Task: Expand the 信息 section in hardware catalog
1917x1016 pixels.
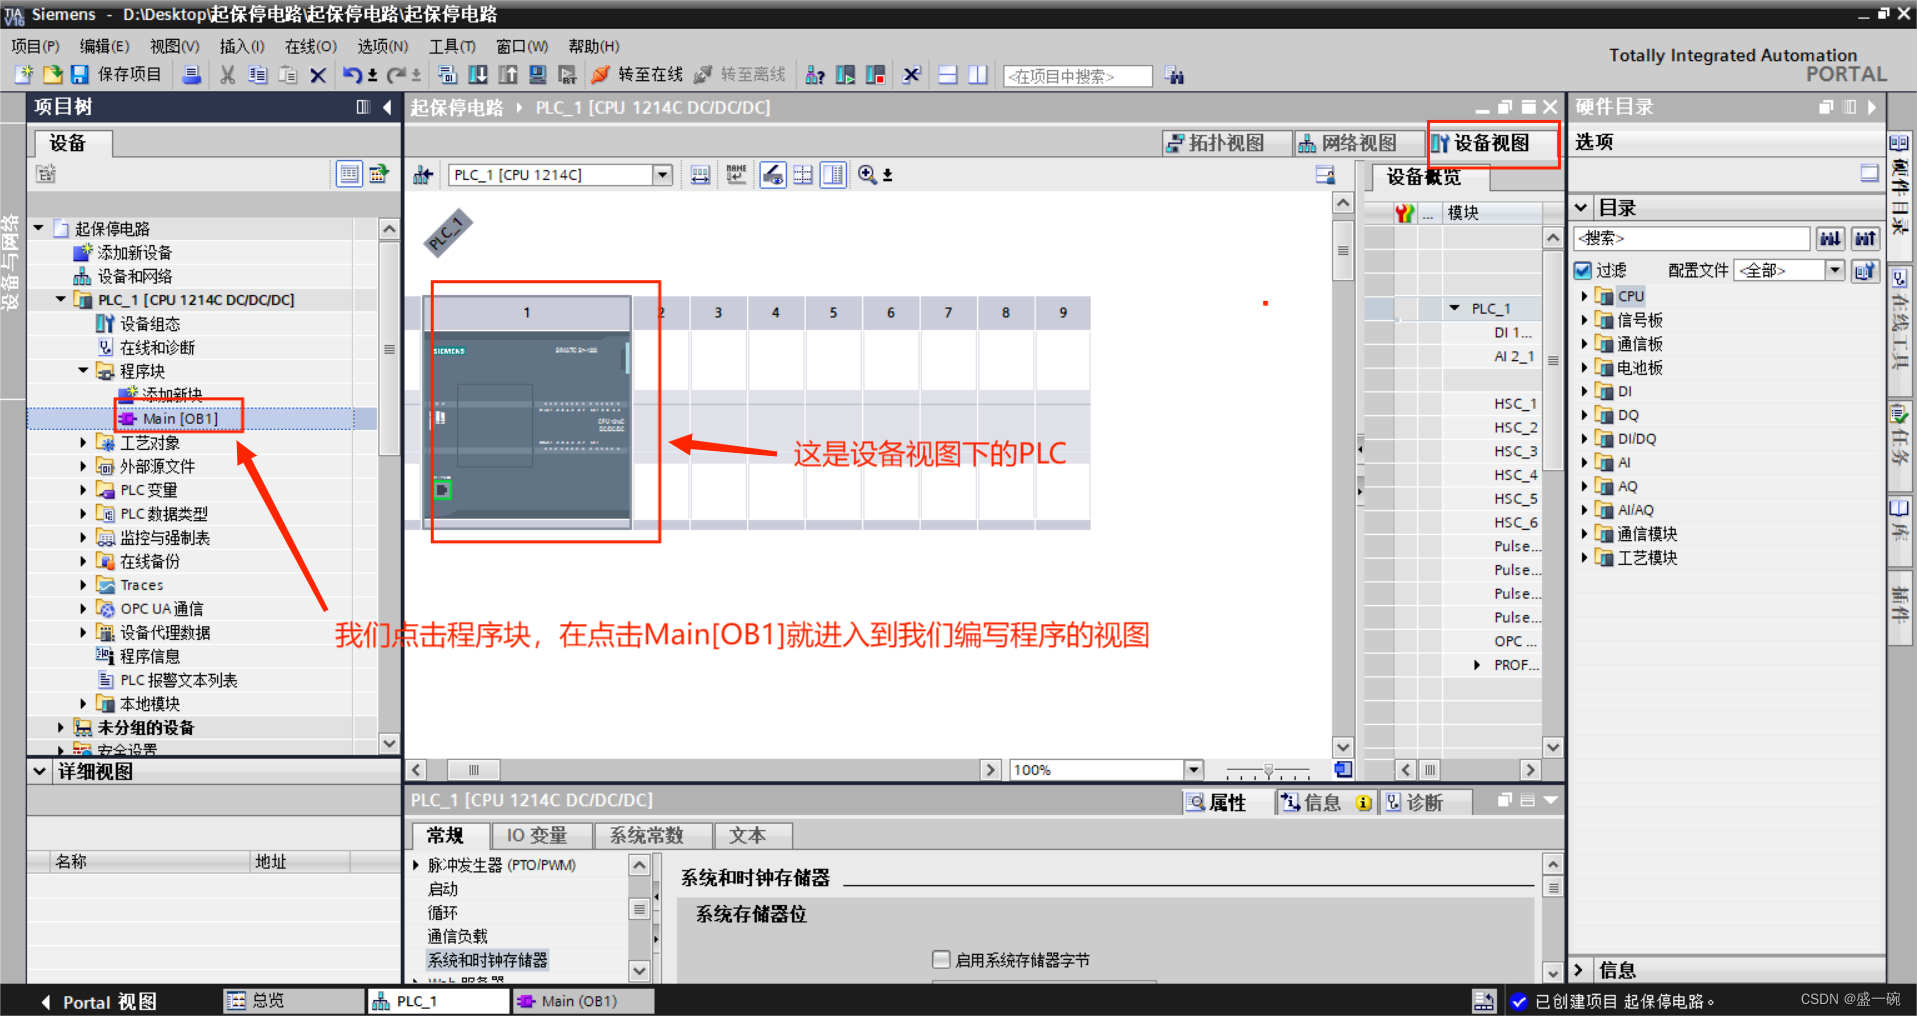Action: pos(1580,970)
